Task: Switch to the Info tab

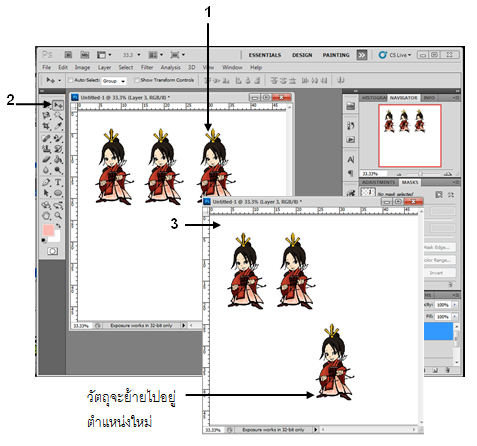Action: click(x=429, y=98)
